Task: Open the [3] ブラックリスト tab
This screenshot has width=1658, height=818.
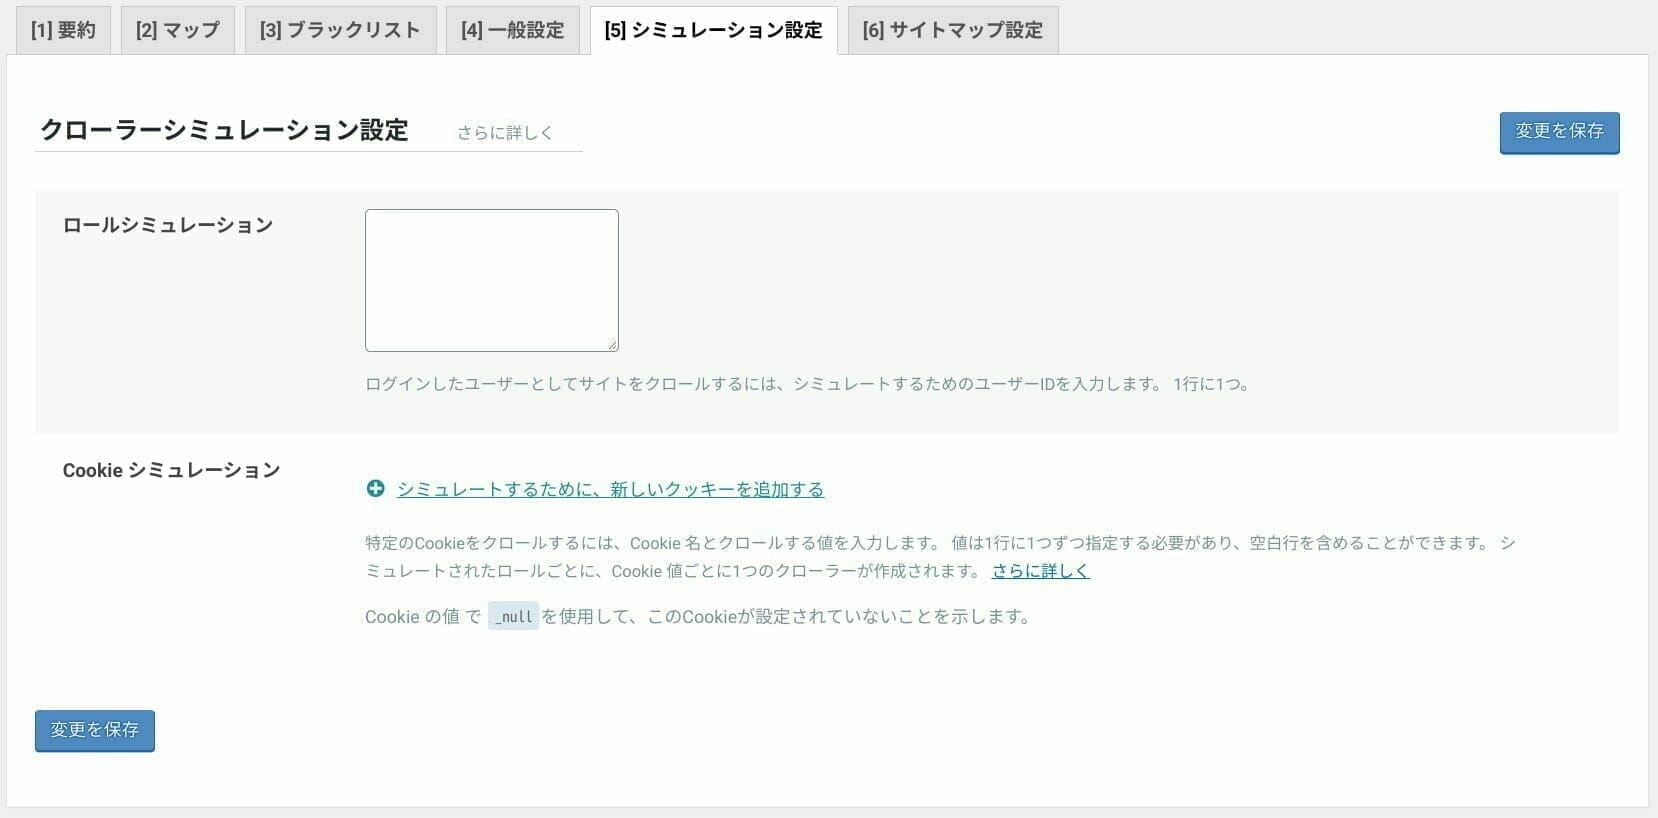Action: [340, 30]
